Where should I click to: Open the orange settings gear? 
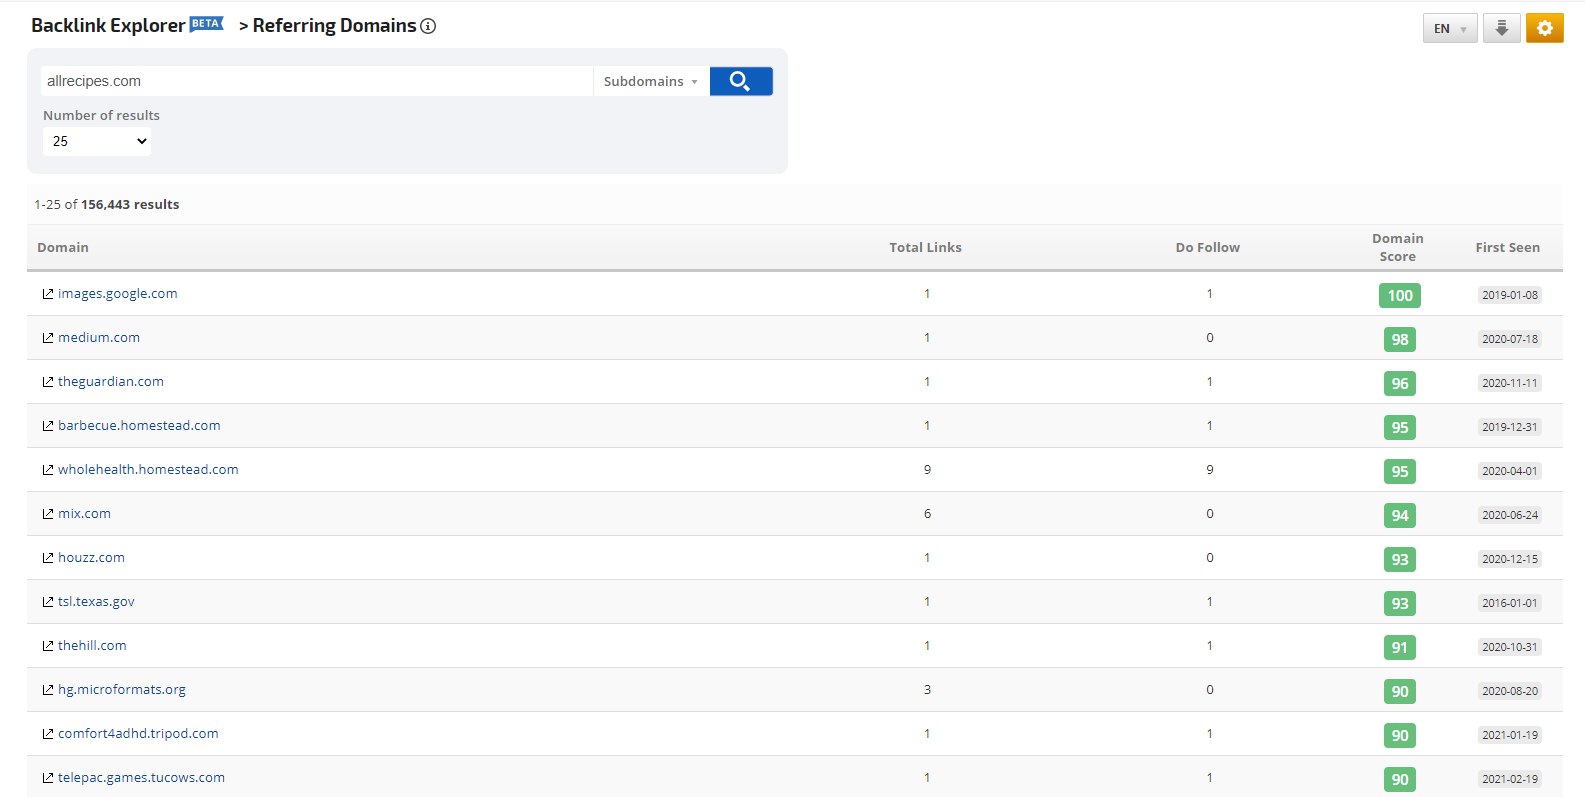1544,28
